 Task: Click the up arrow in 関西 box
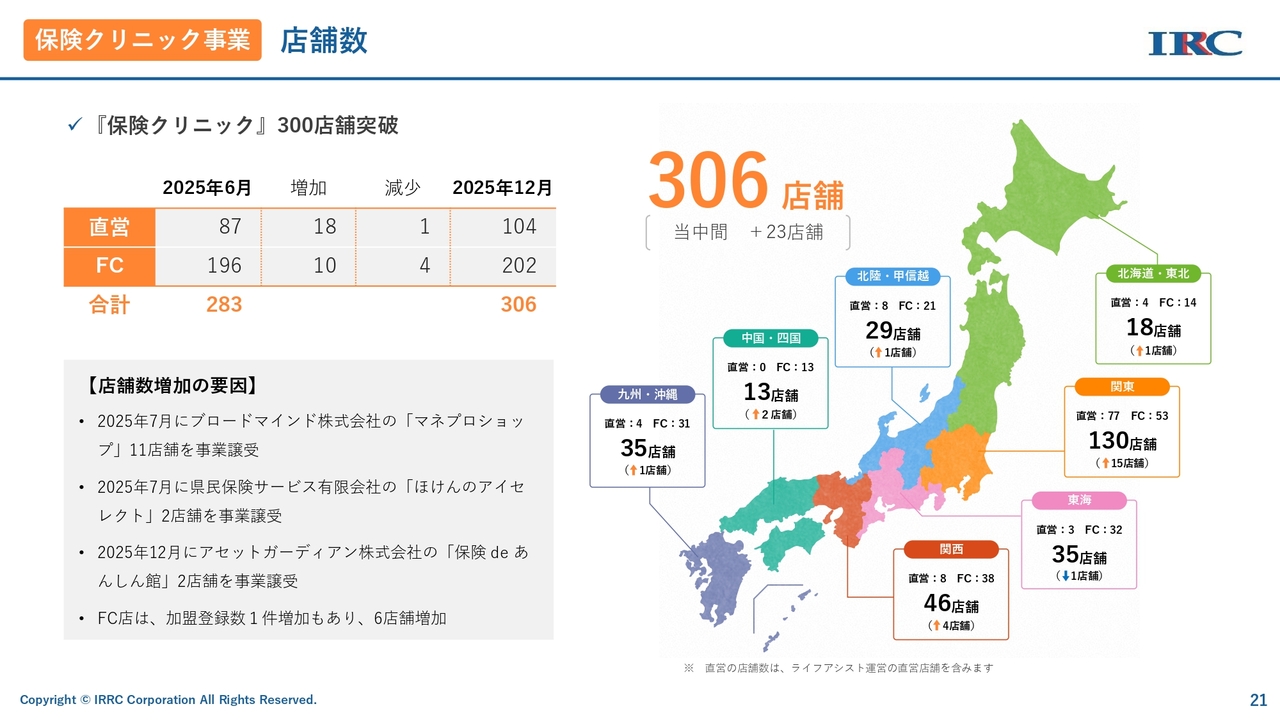click(x=934, y=626)
